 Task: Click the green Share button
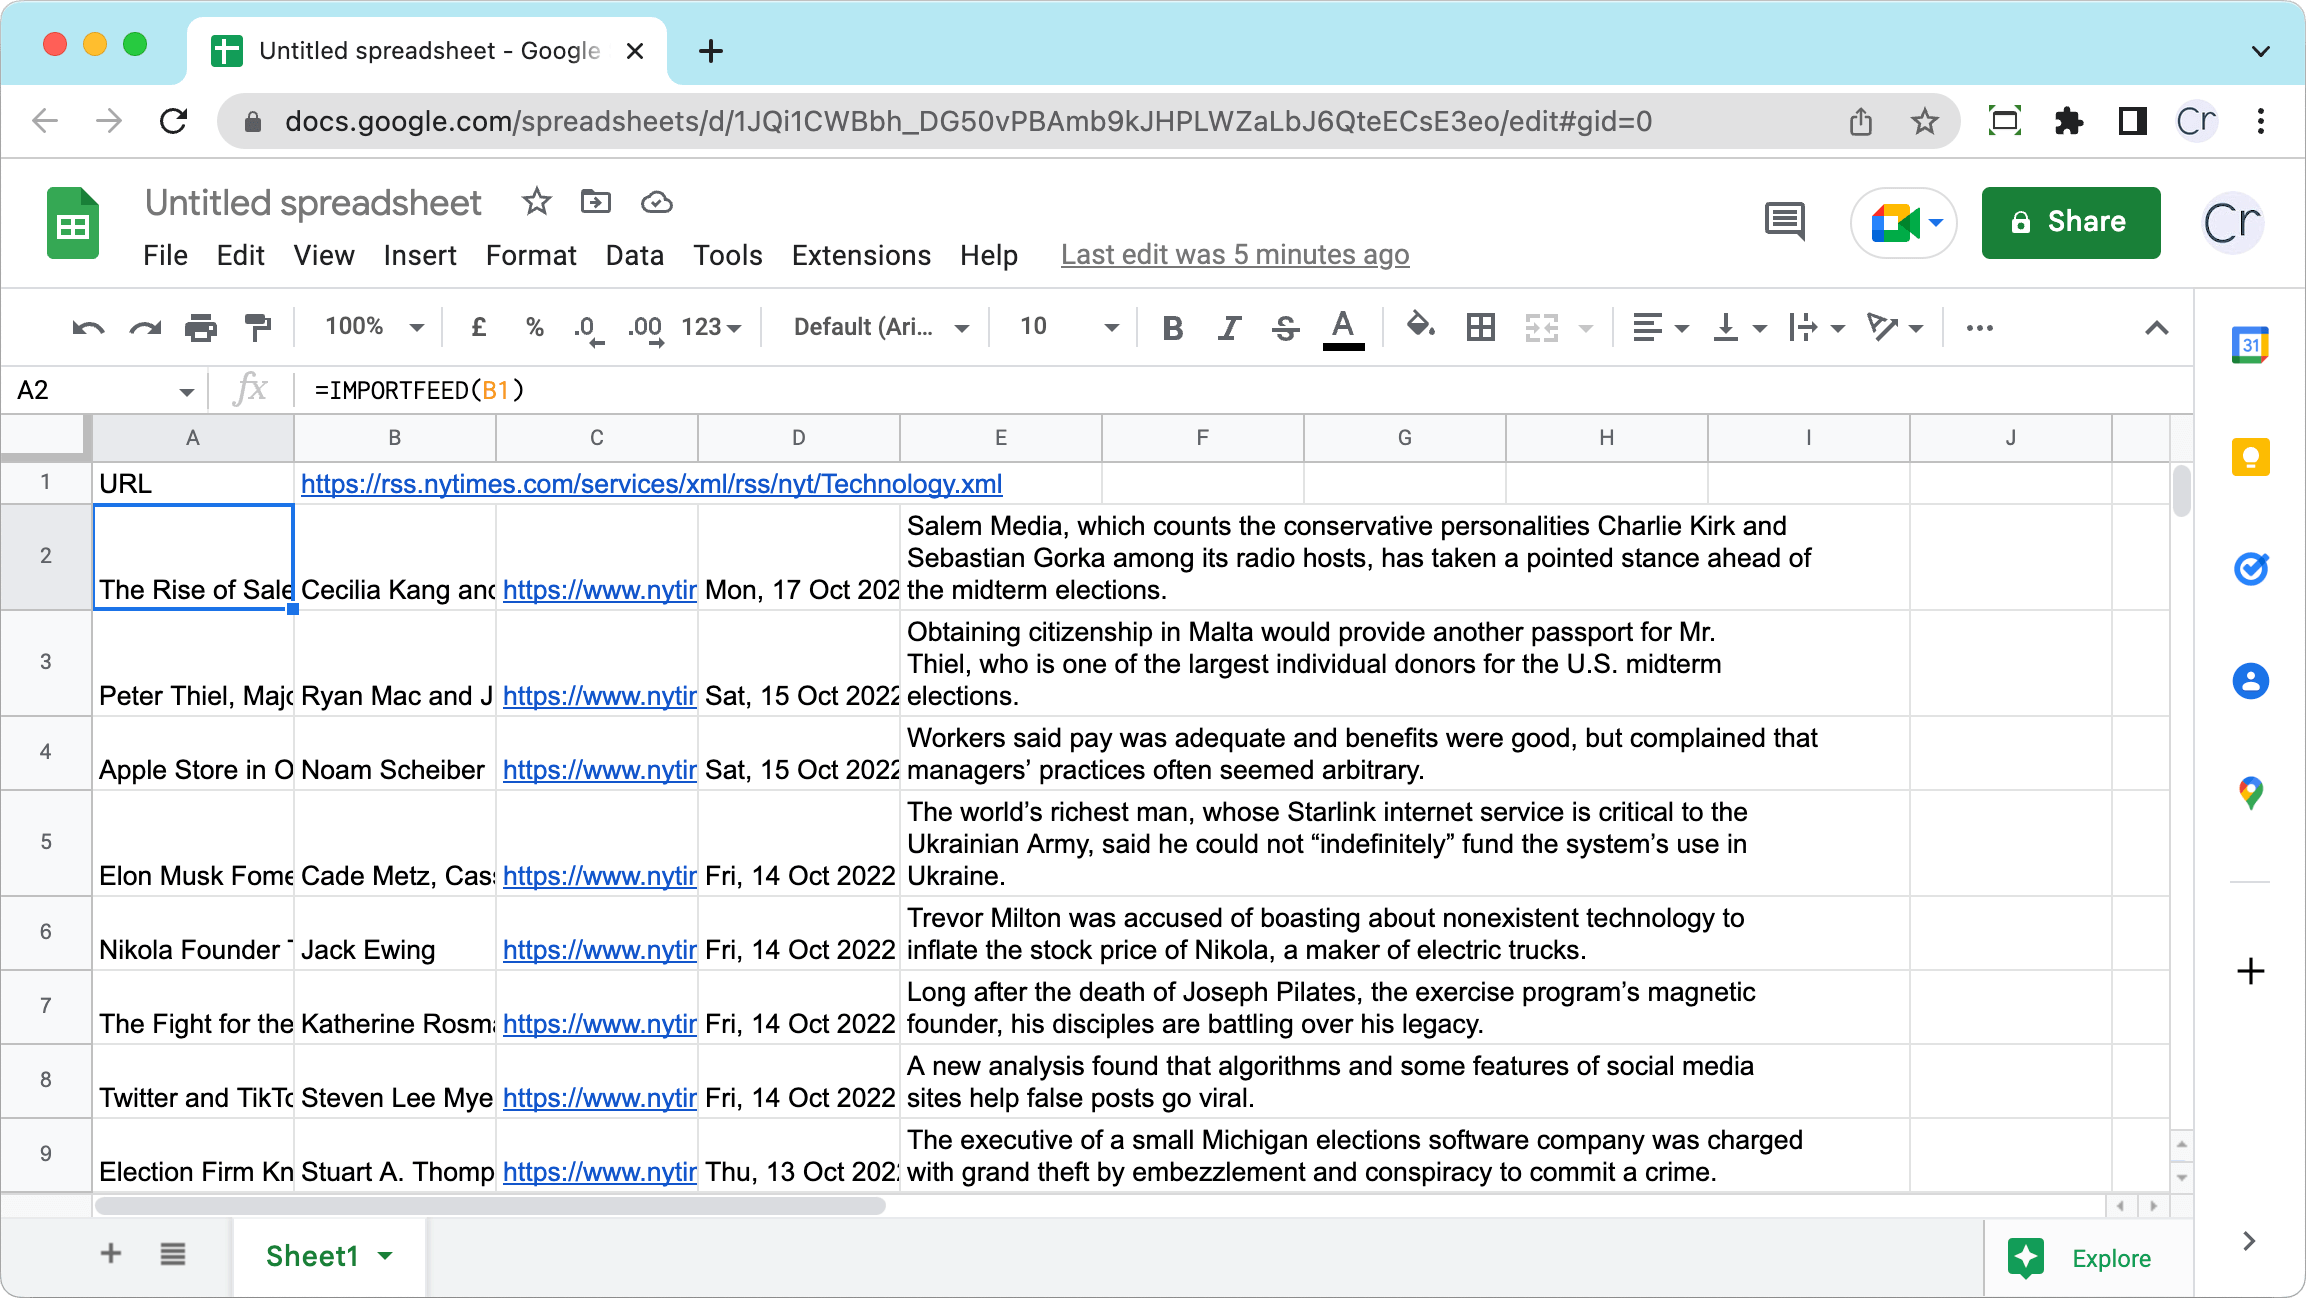2071,222
